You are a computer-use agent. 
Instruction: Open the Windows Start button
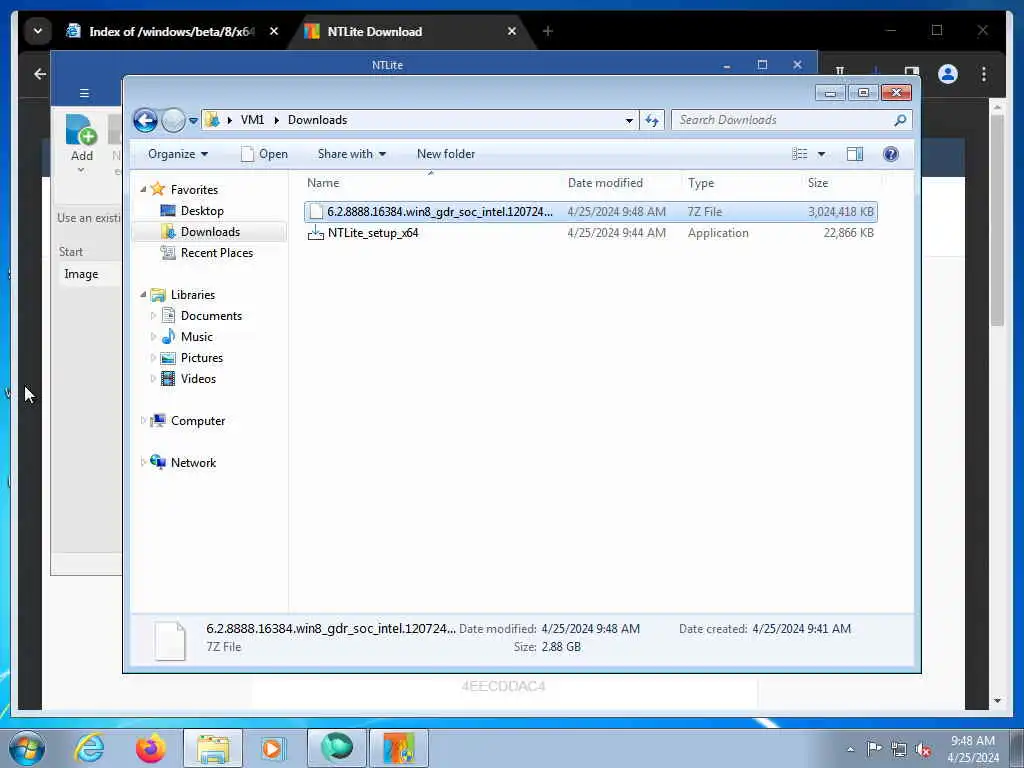pos(26,748)
